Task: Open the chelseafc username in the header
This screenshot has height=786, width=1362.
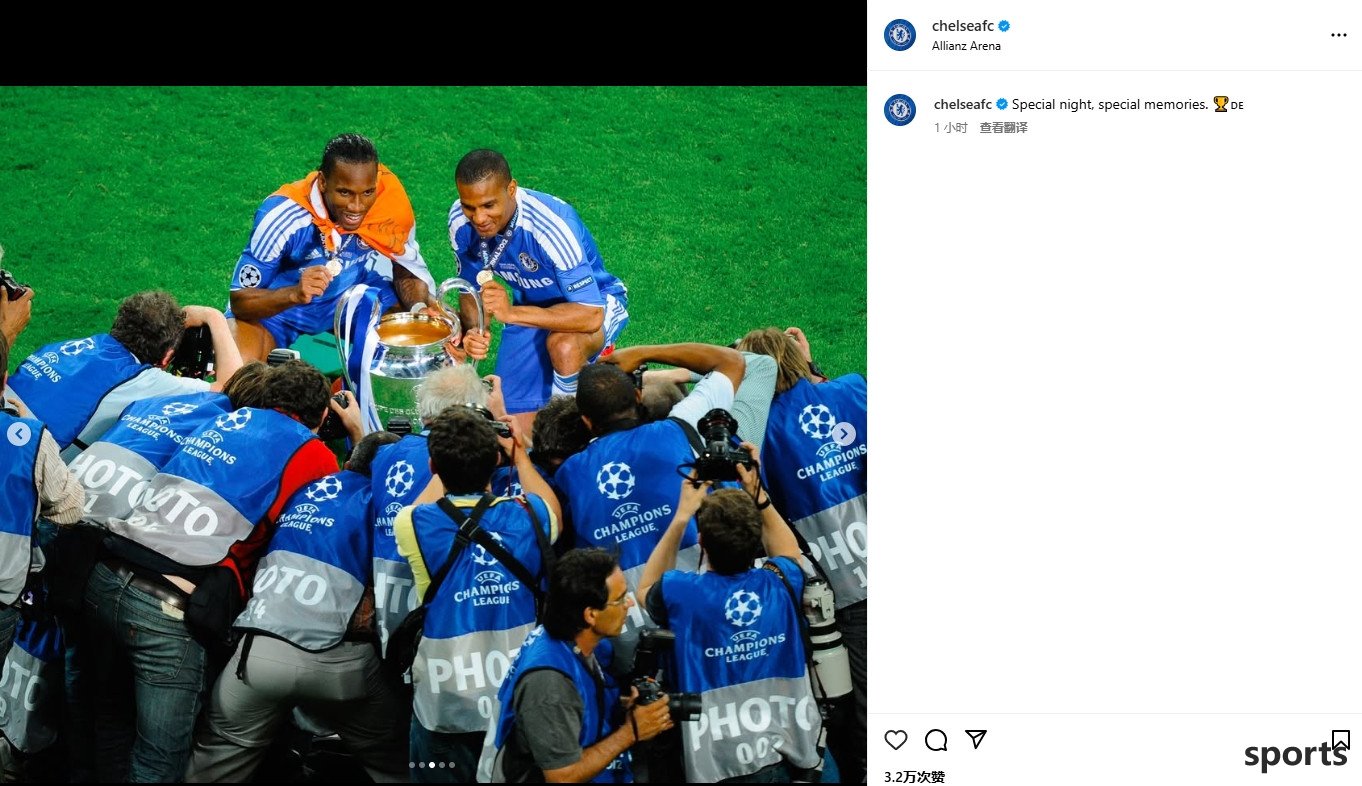Action: coord(963,26)
